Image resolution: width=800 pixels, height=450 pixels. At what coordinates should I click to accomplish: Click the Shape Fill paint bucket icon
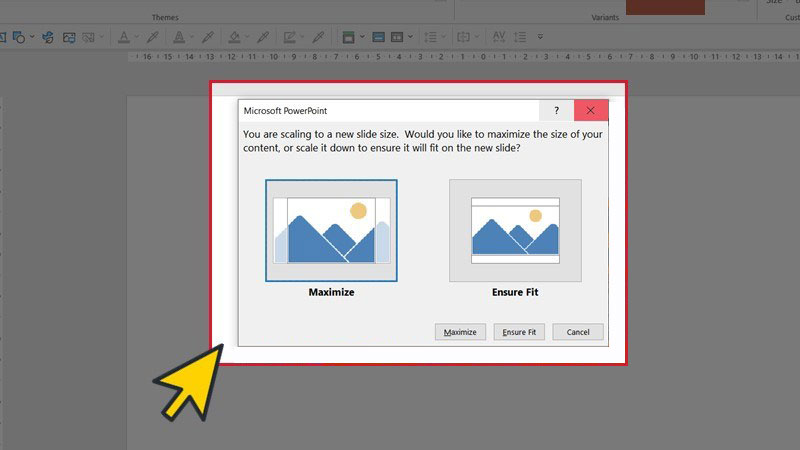click(x=234, y=37)
